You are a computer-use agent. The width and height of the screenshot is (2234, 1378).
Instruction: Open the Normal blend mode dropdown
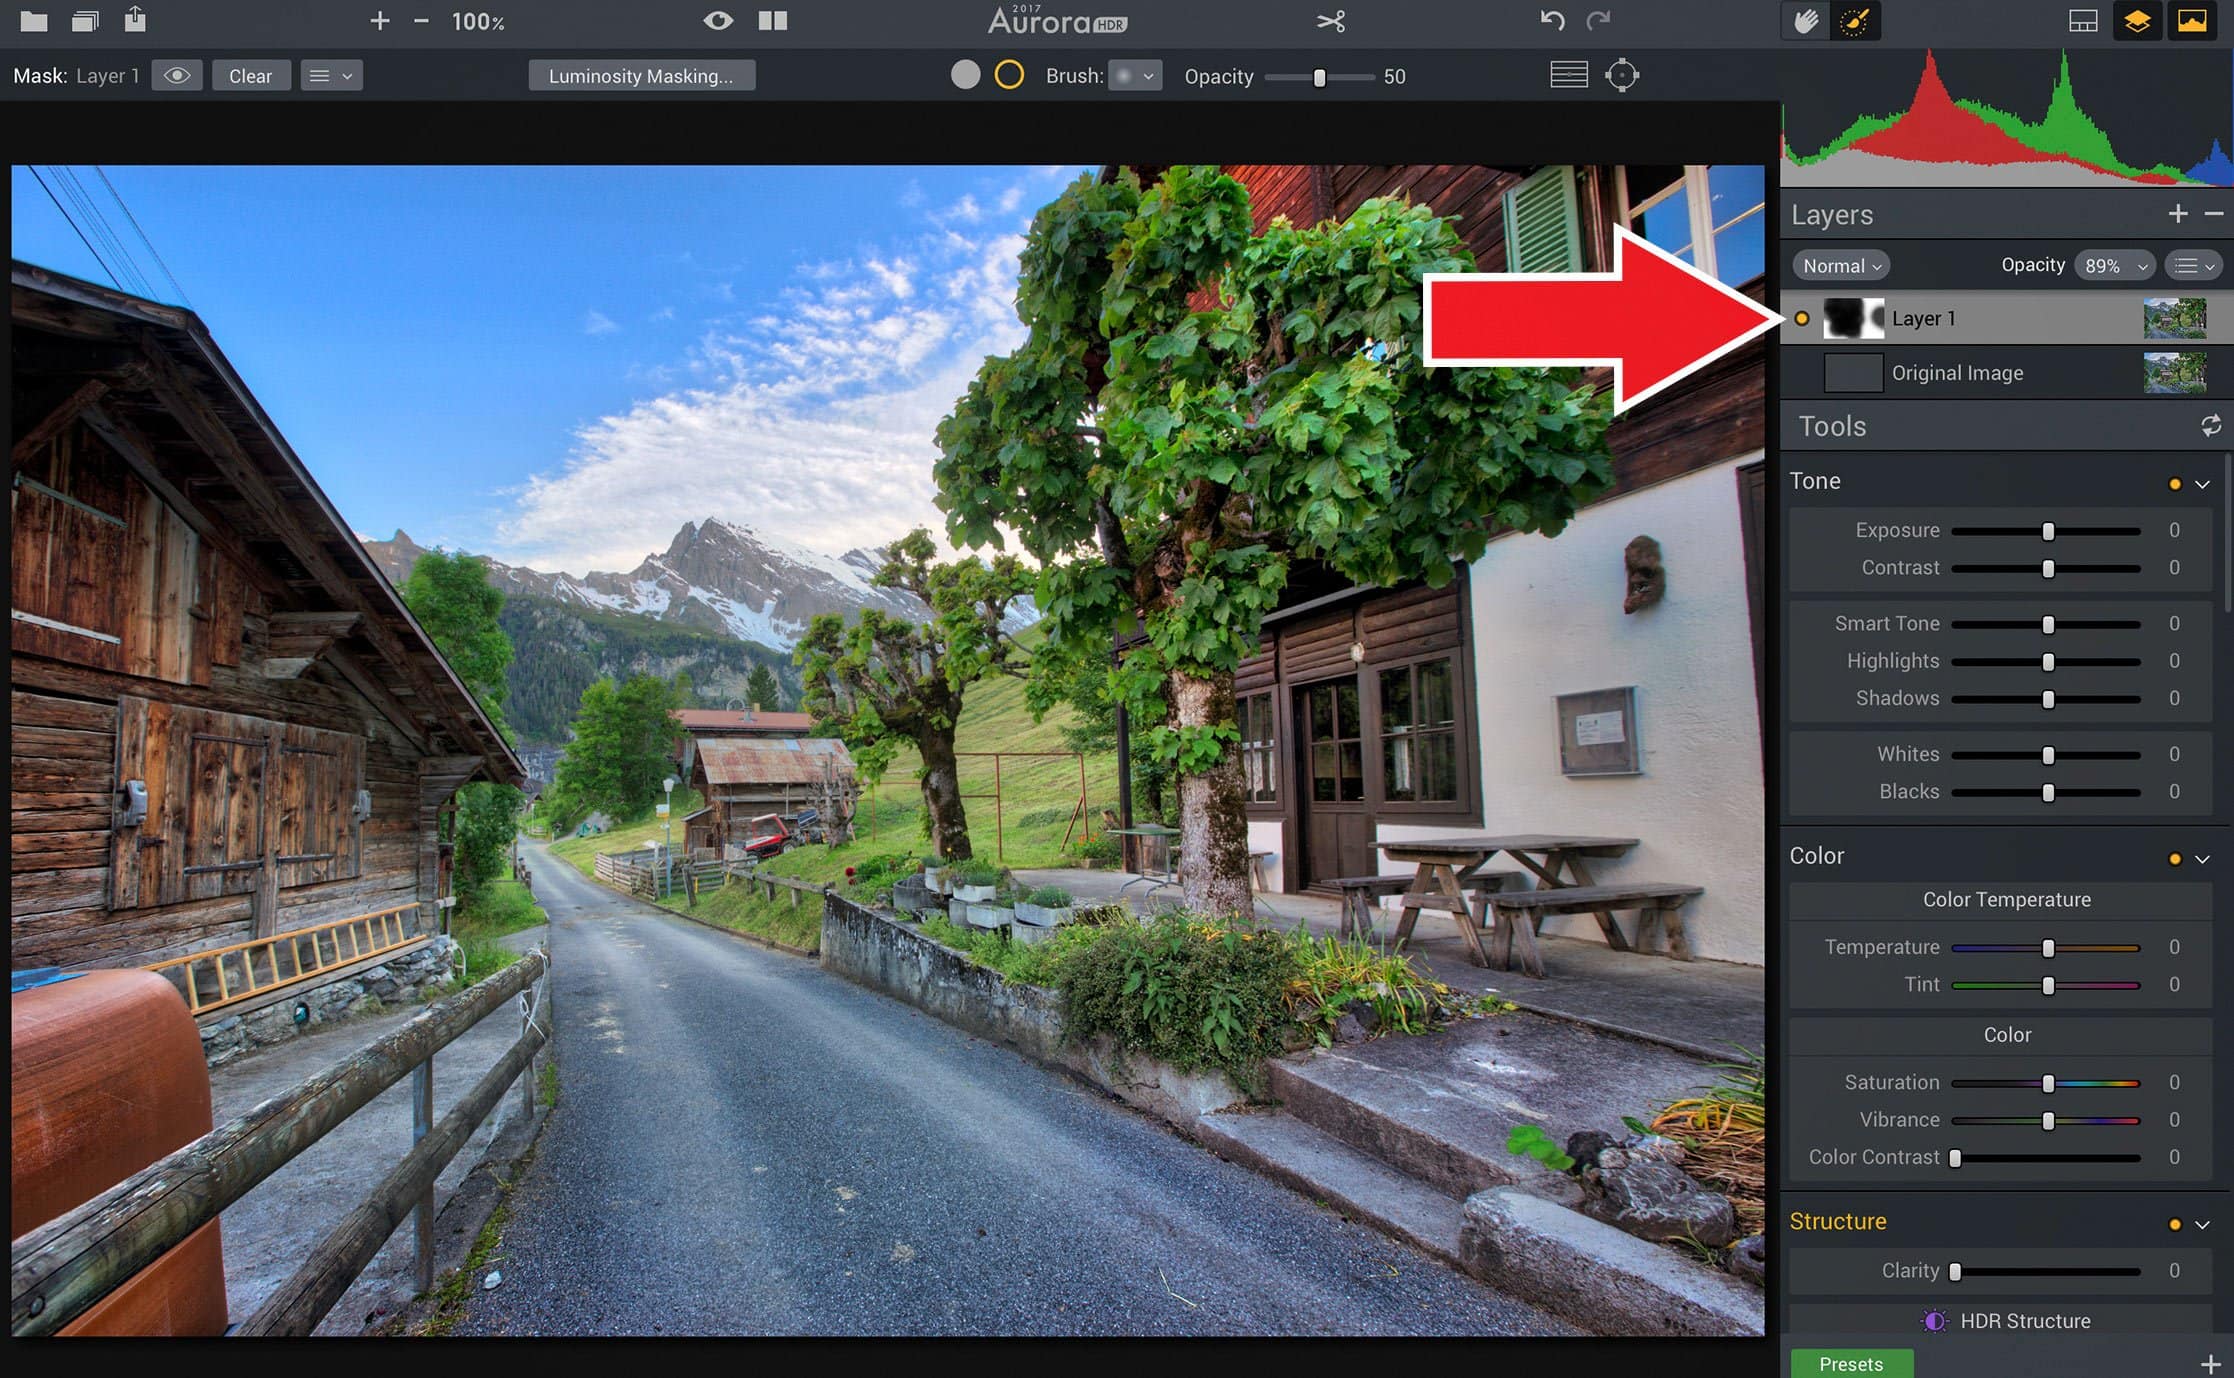[x=1840, y=265]
